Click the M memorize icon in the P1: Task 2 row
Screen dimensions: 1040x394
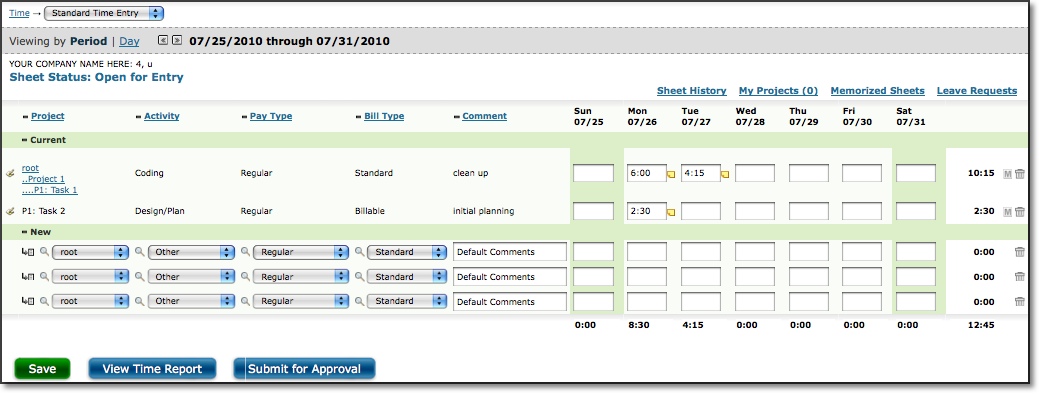(x=1008, y=212)
